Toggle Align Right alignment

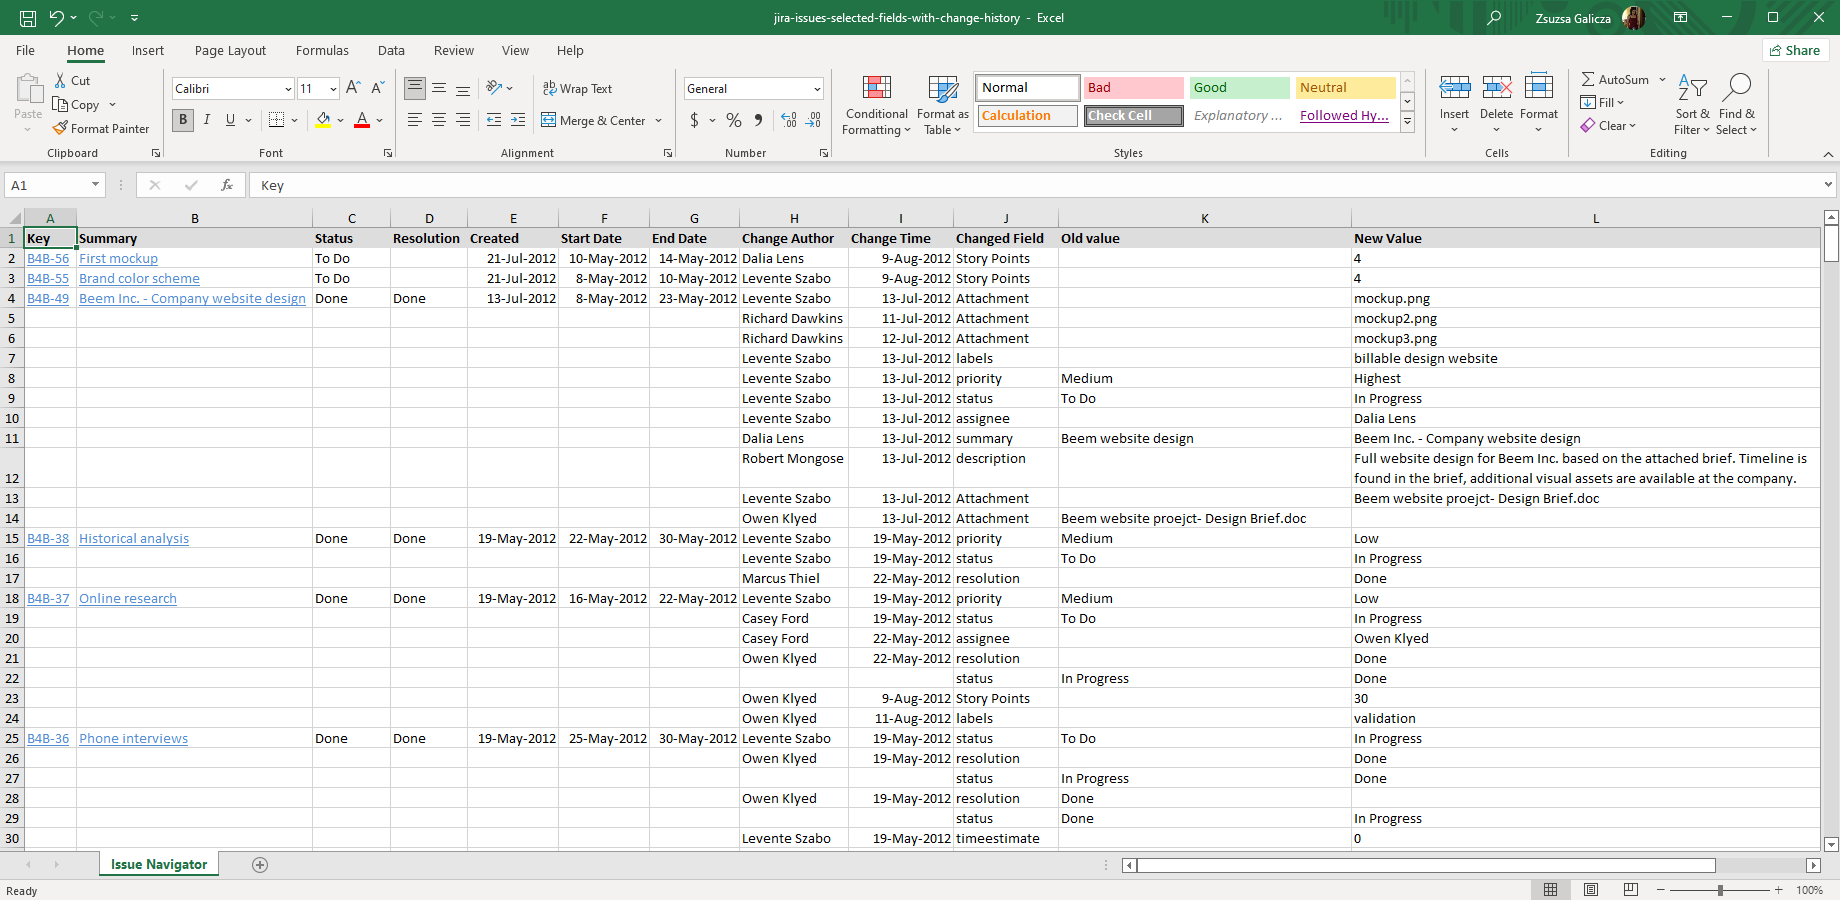[463, 120]
